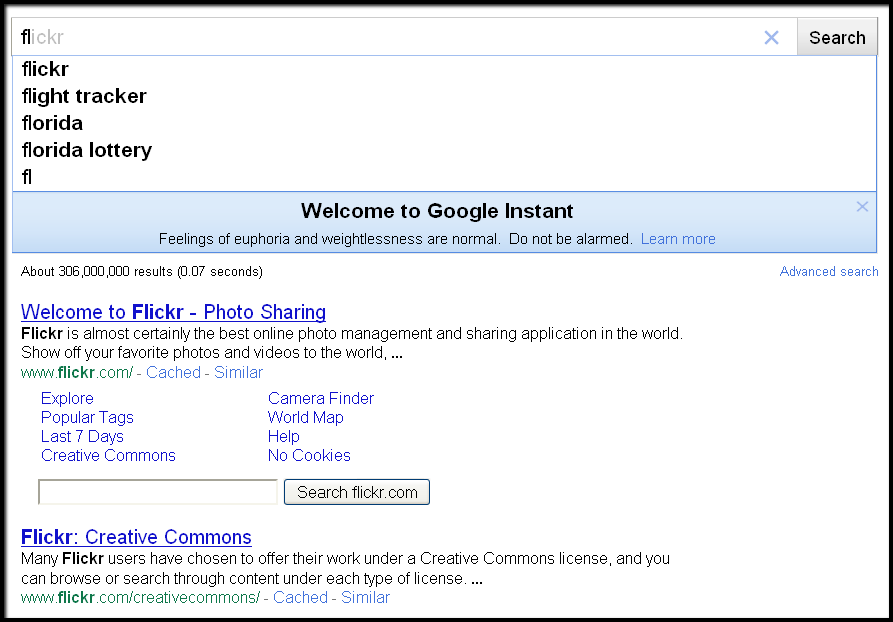
Task: Click the Search button
Action: click(836, 38)
